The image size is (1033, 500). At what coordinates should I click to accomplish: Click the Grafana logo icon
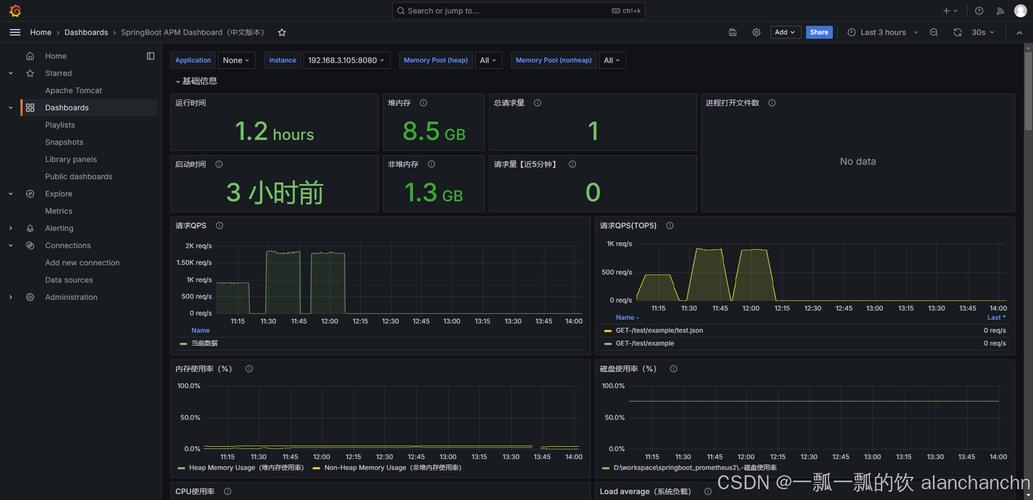[14, 11]
